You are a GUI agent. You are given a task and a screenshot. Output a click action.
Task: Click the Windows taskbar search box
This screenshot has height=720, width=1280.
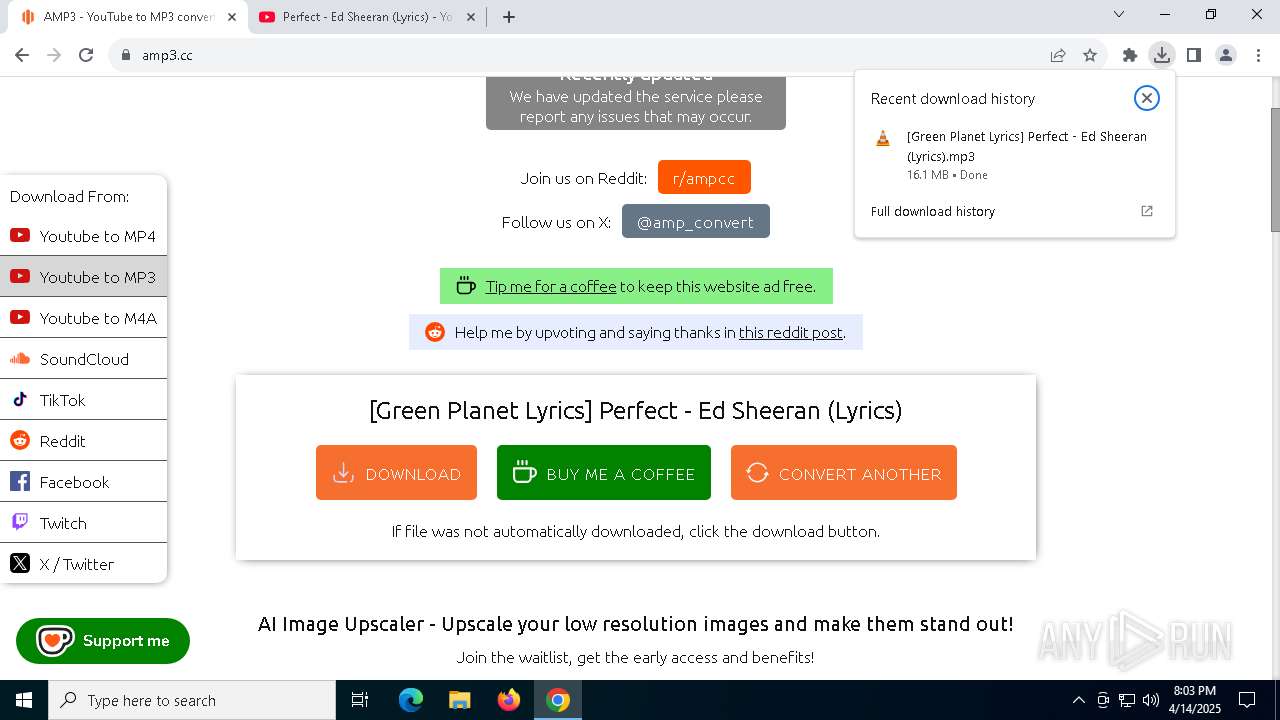click(192, 700)
